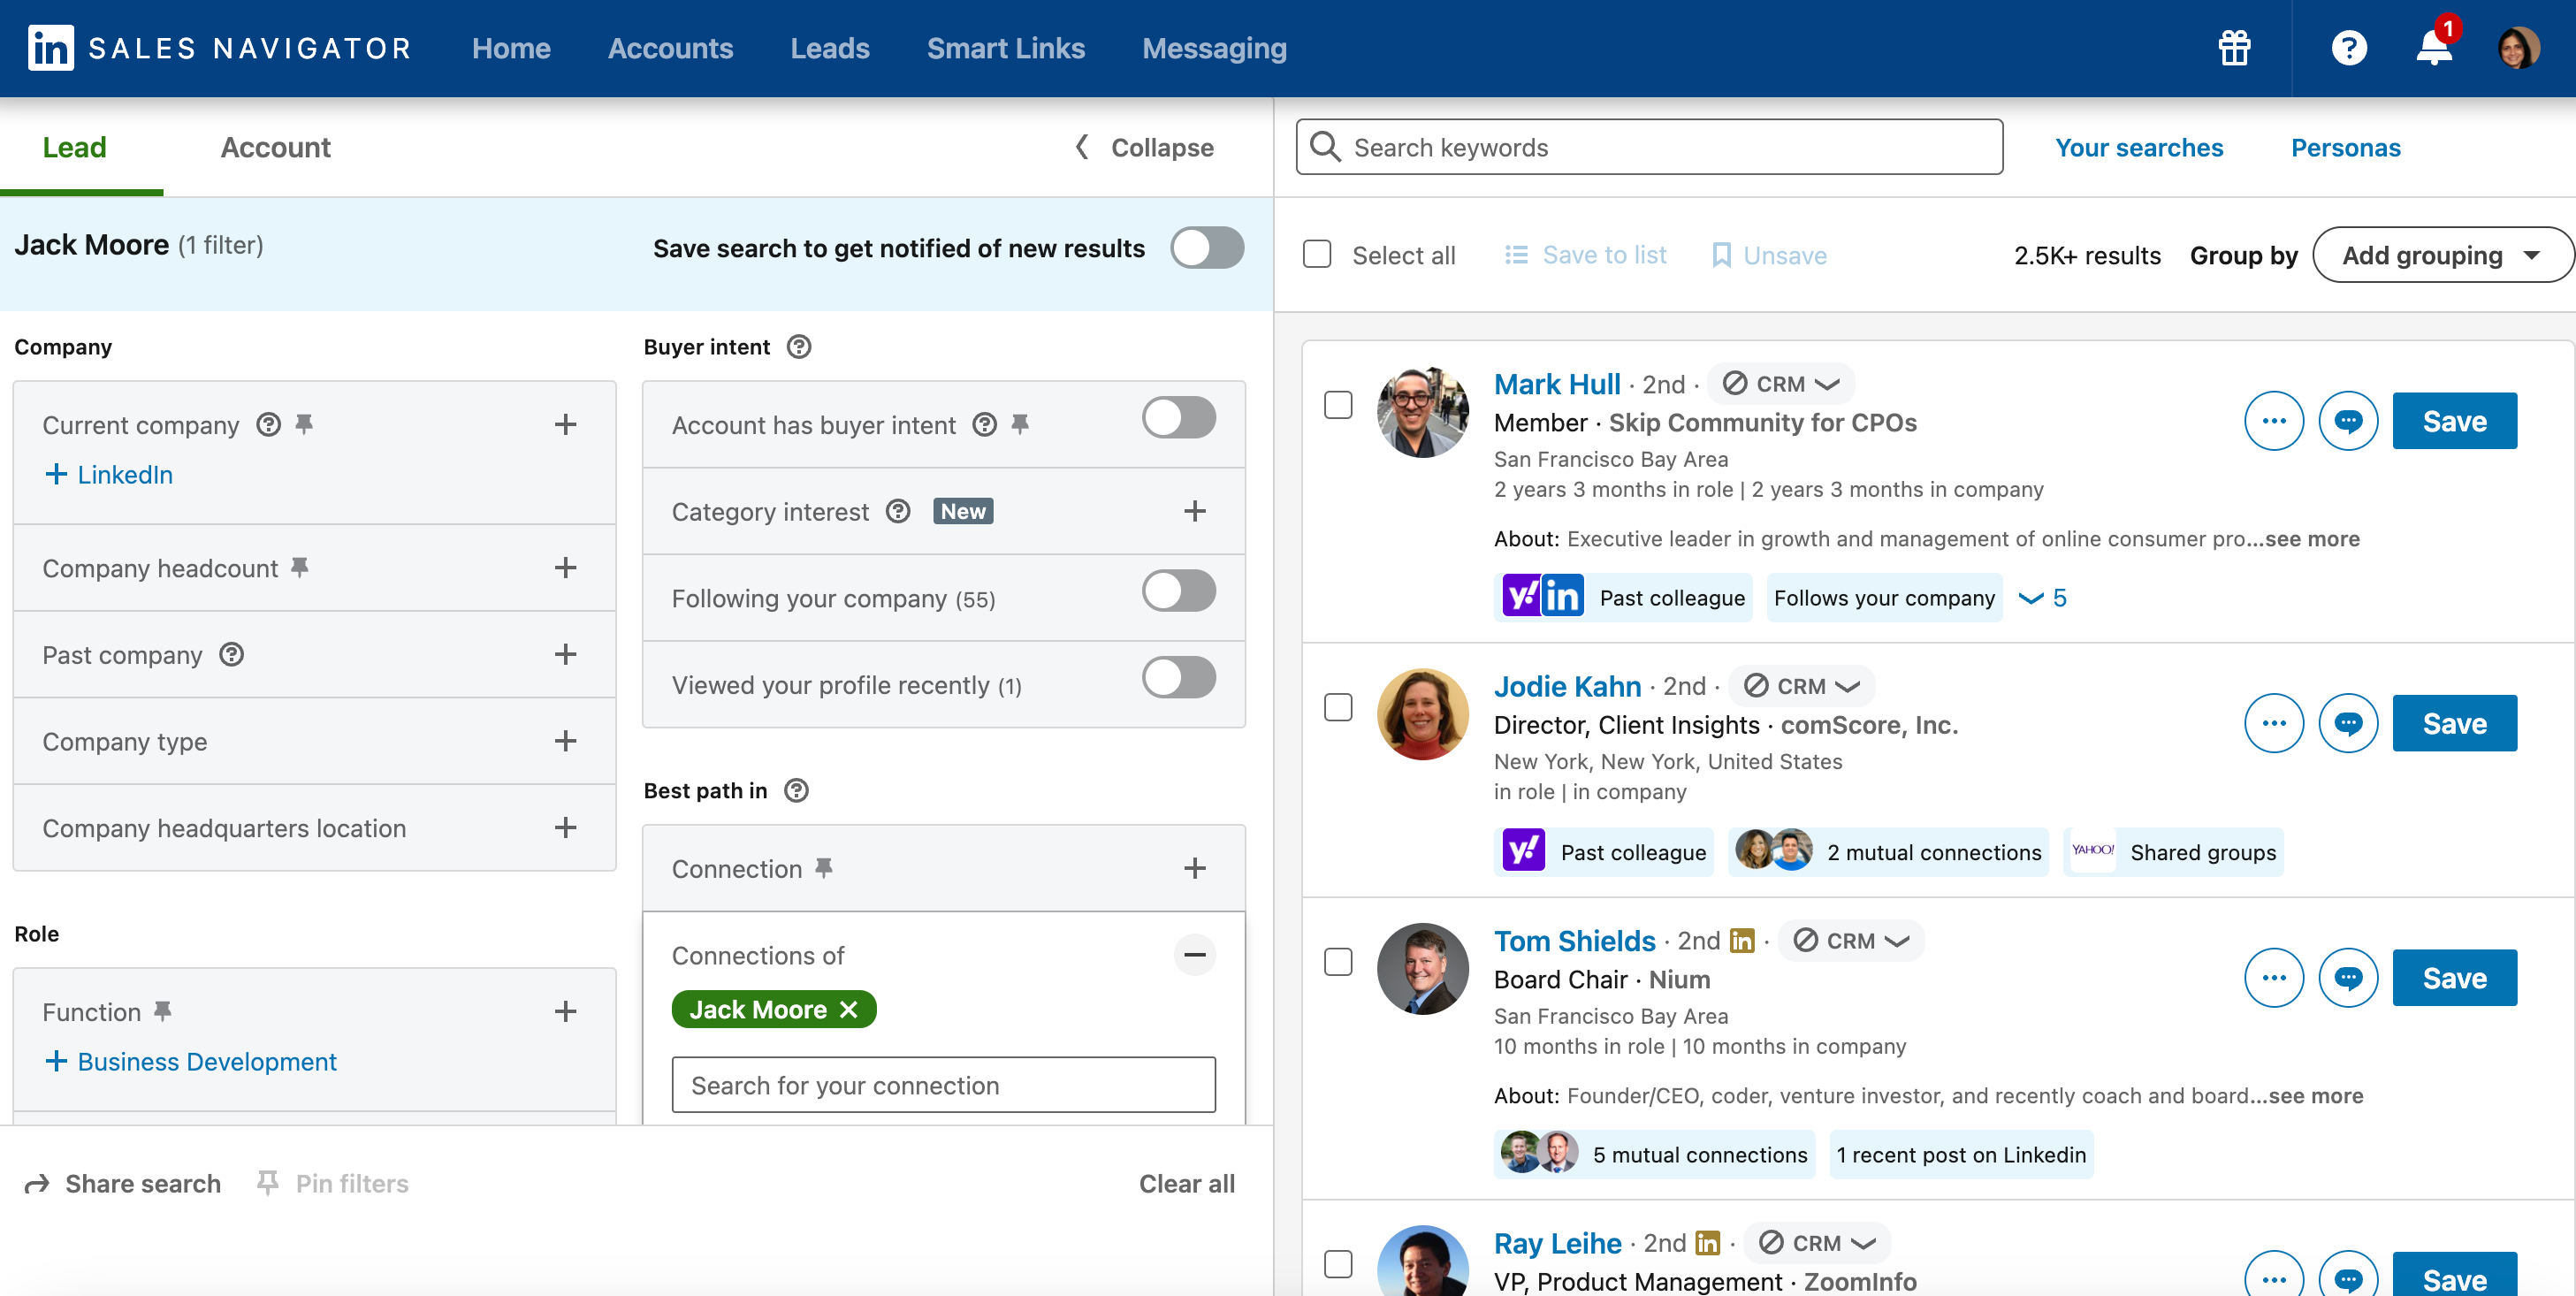2576x1296 pixels.
Task: Open Mark Hull's CRM dropdown
Action: click(1781, 384)
